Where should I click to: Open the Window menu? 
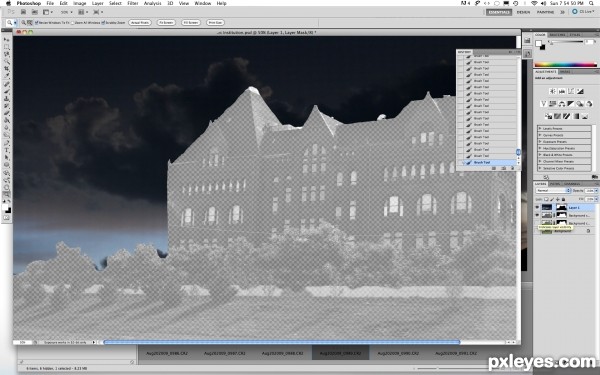pyautogui.click(x=202, y=3)
